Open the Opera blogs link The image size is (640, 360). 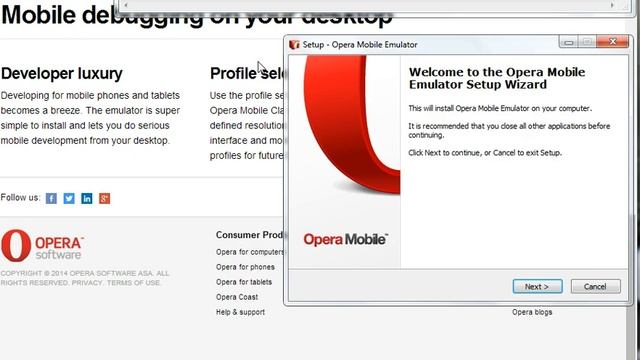[x=532, y=312]
